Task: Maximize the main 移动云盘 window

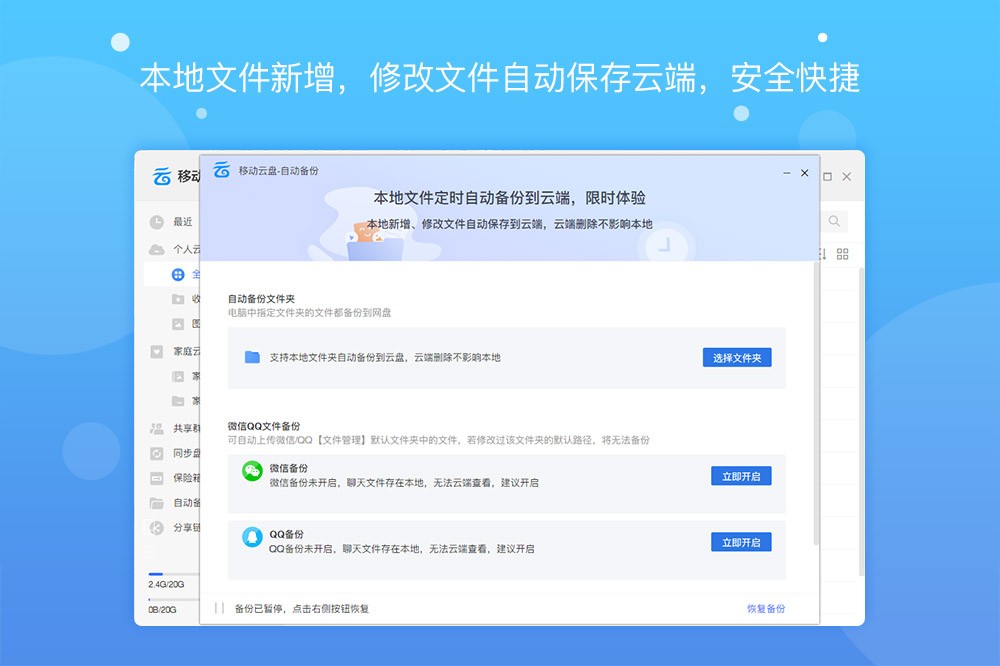Action: [x=827, y=177]
